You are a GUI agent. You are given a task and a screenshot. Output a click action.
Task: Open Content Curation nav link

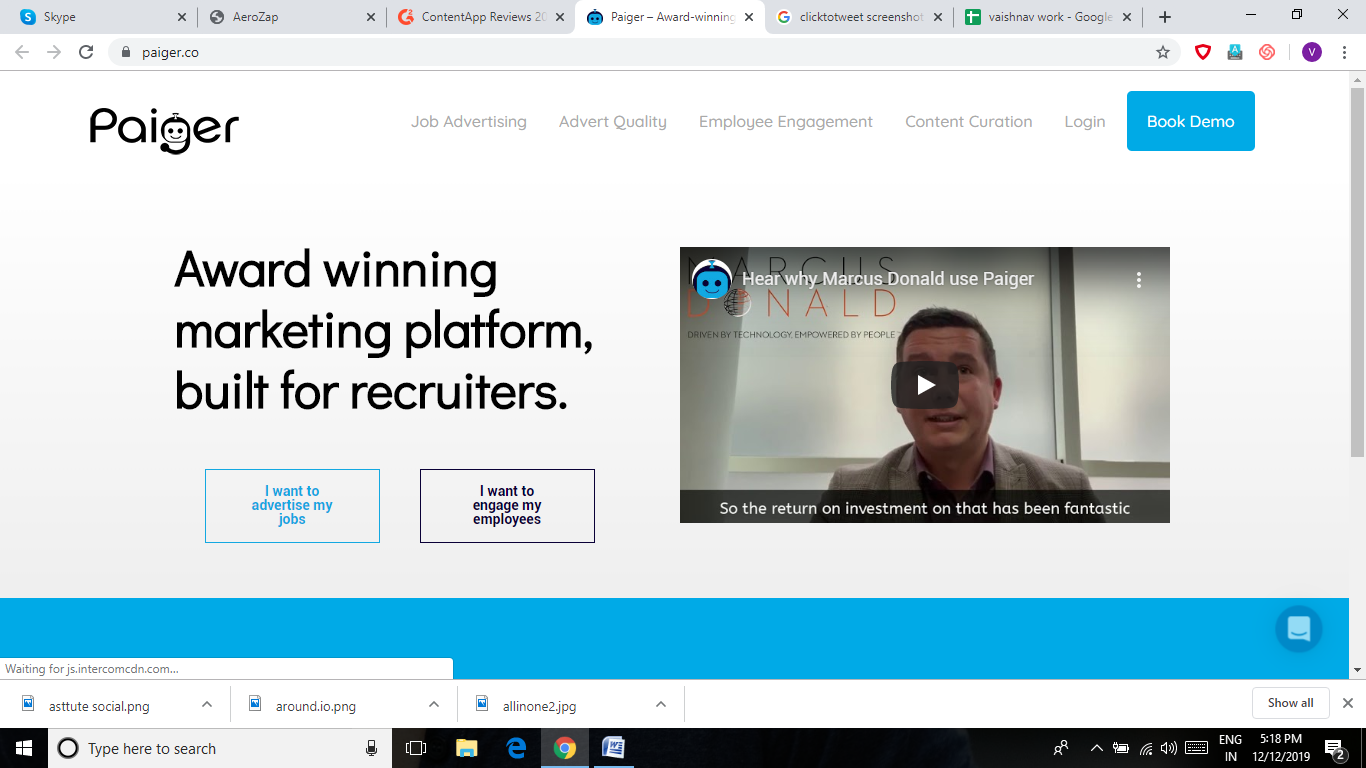tap(969, 122)
